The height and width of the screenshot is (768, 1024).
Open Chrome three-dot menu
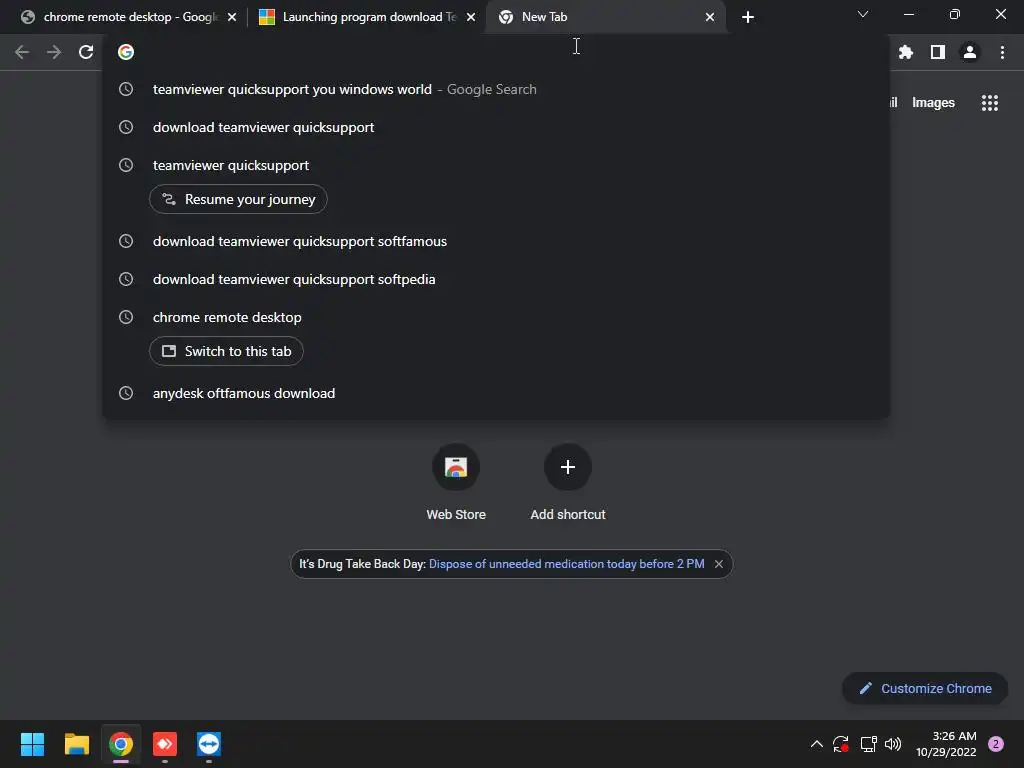click(1002, 52)
